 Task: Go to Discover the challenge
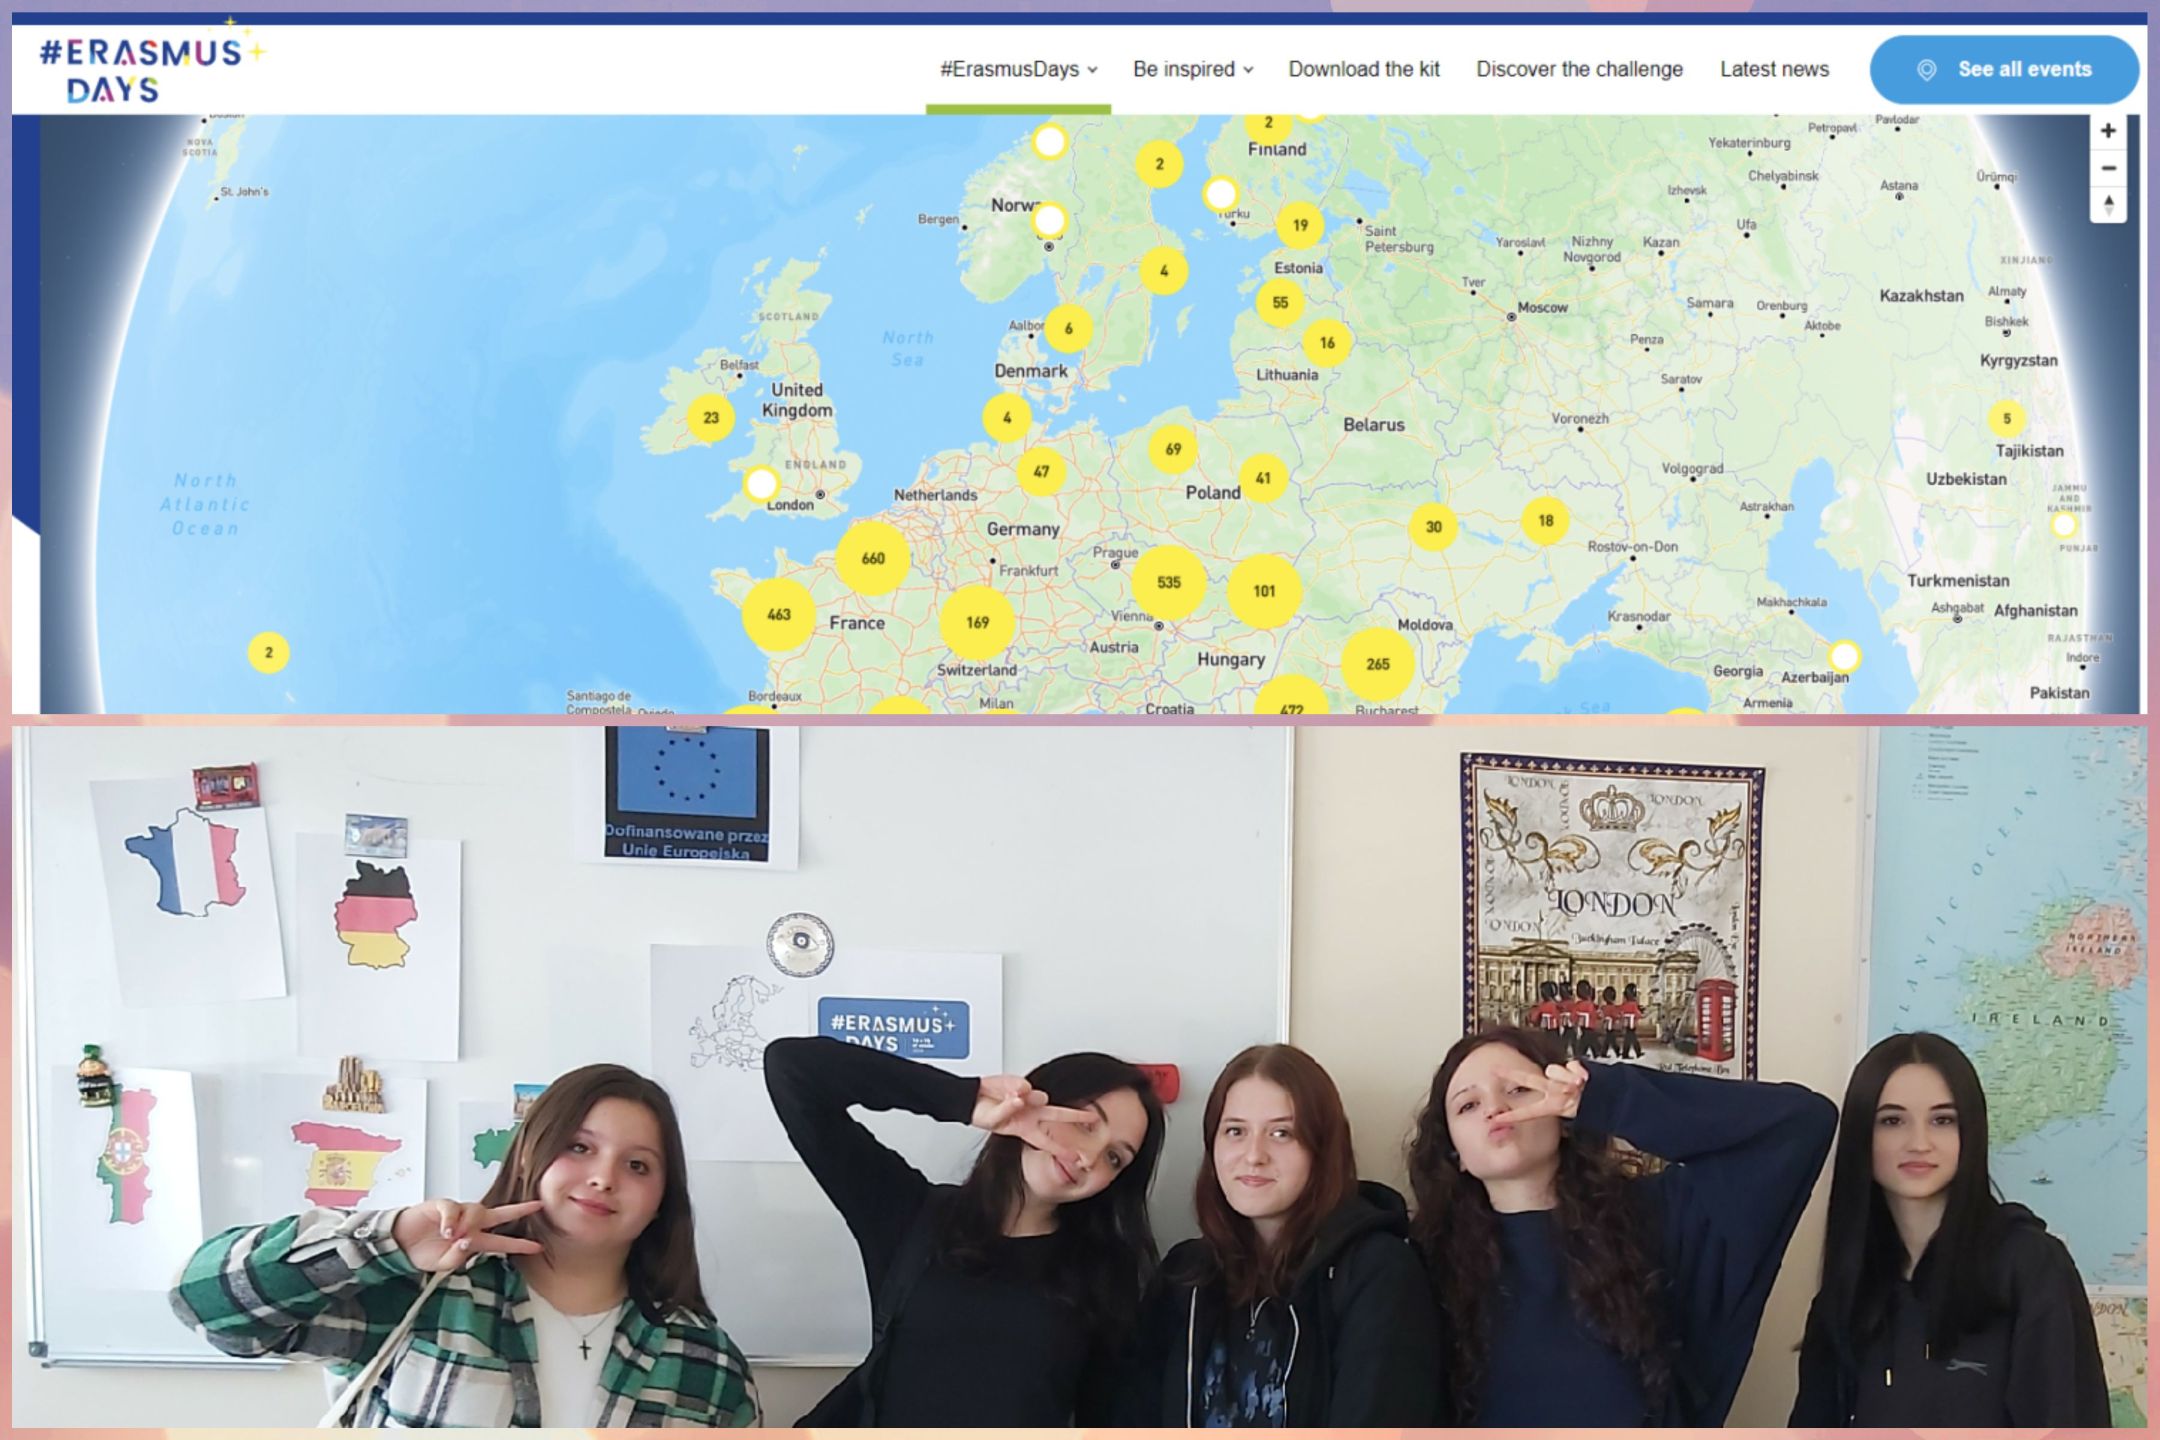pyautogui.click(x=1579, y=69)
